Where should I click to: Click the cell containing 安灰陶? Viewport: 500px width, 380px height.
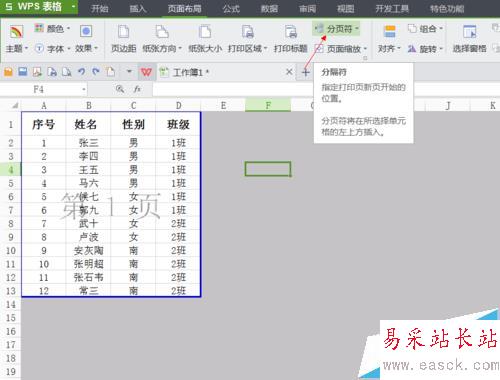click(88, 250)
